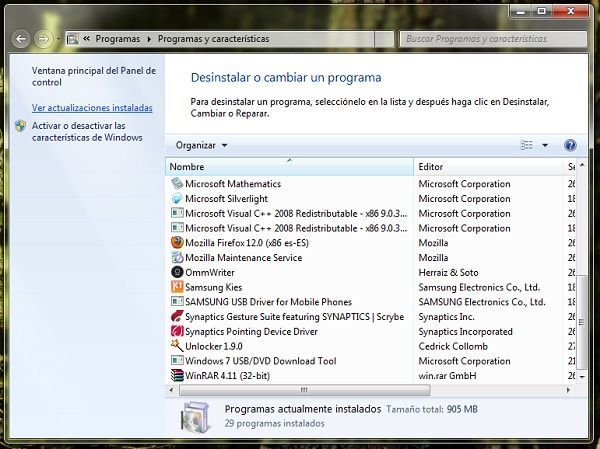The width and height of the screenshot is (600, 449).
Task: Click the OmmWriter app icon
Action: (x=177, y=272)
